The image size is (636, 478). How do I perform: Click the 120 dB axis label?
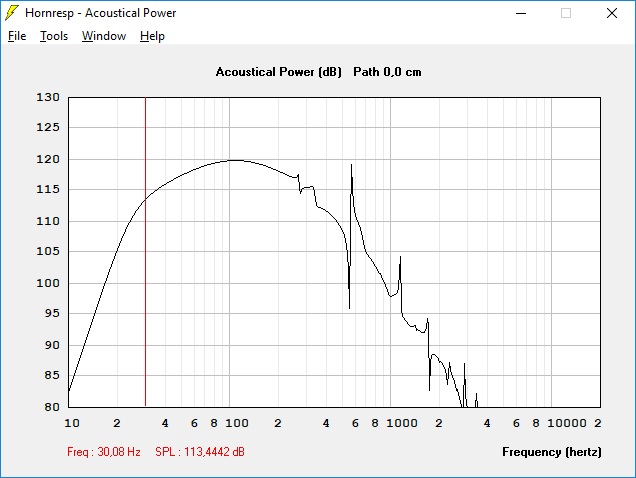48,159
